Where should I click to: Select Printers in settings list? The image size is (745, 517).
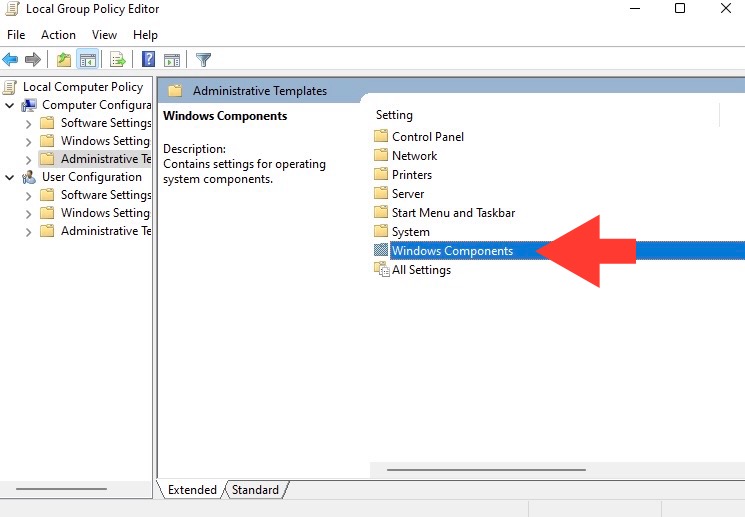point(412,175)
